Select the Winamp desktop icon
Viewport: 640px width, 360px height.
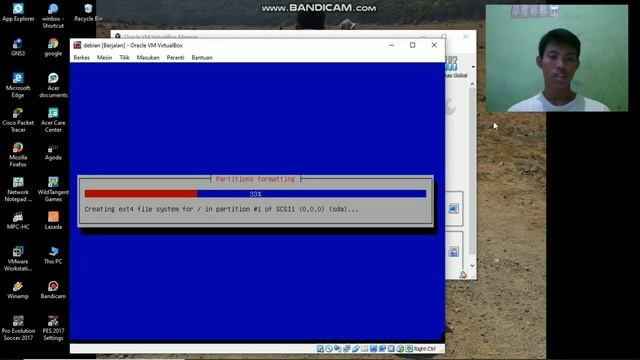click(x=18, y=290)
